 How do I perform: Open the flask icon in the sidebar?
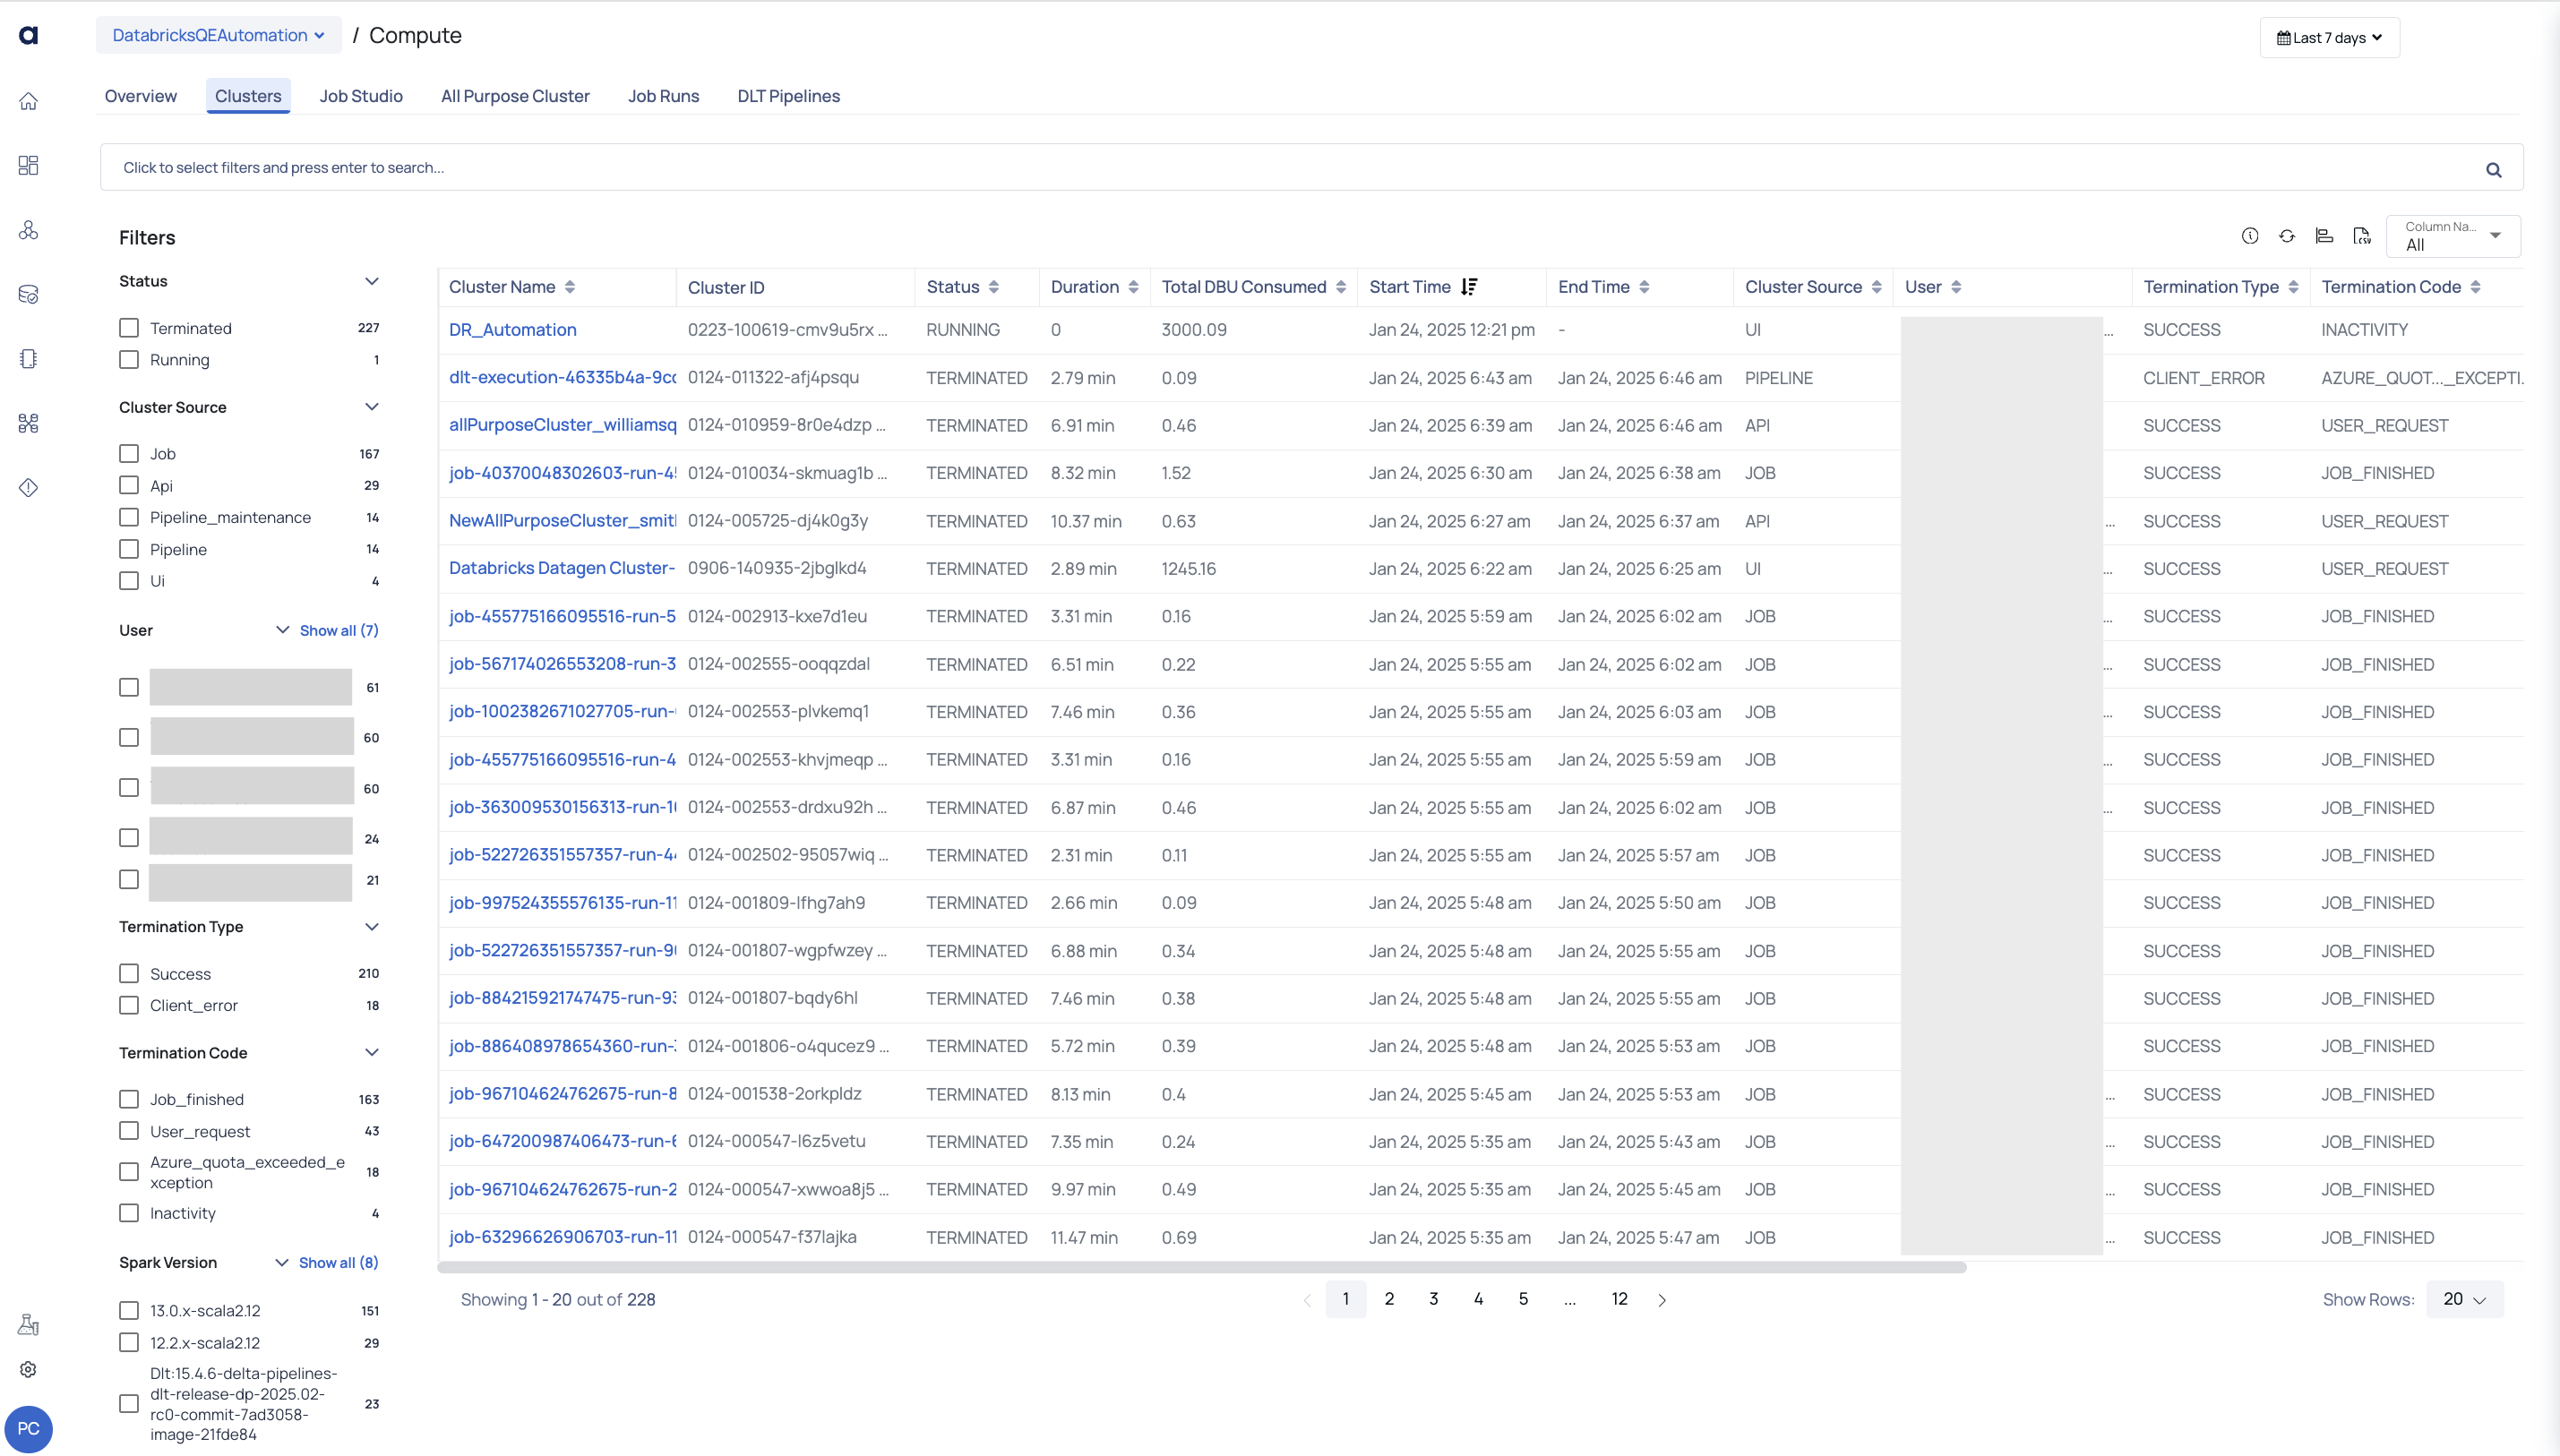tap(28, 1324)
